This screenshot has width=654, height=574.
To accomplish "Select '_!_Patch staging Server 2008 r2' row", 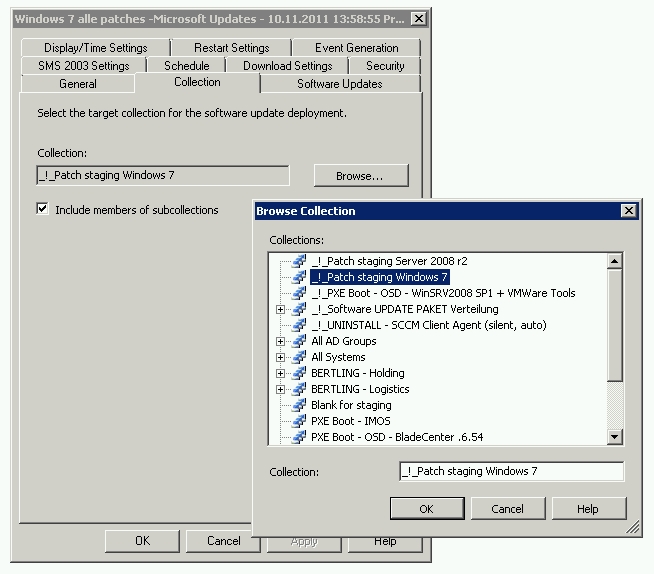I will [389, 261].
